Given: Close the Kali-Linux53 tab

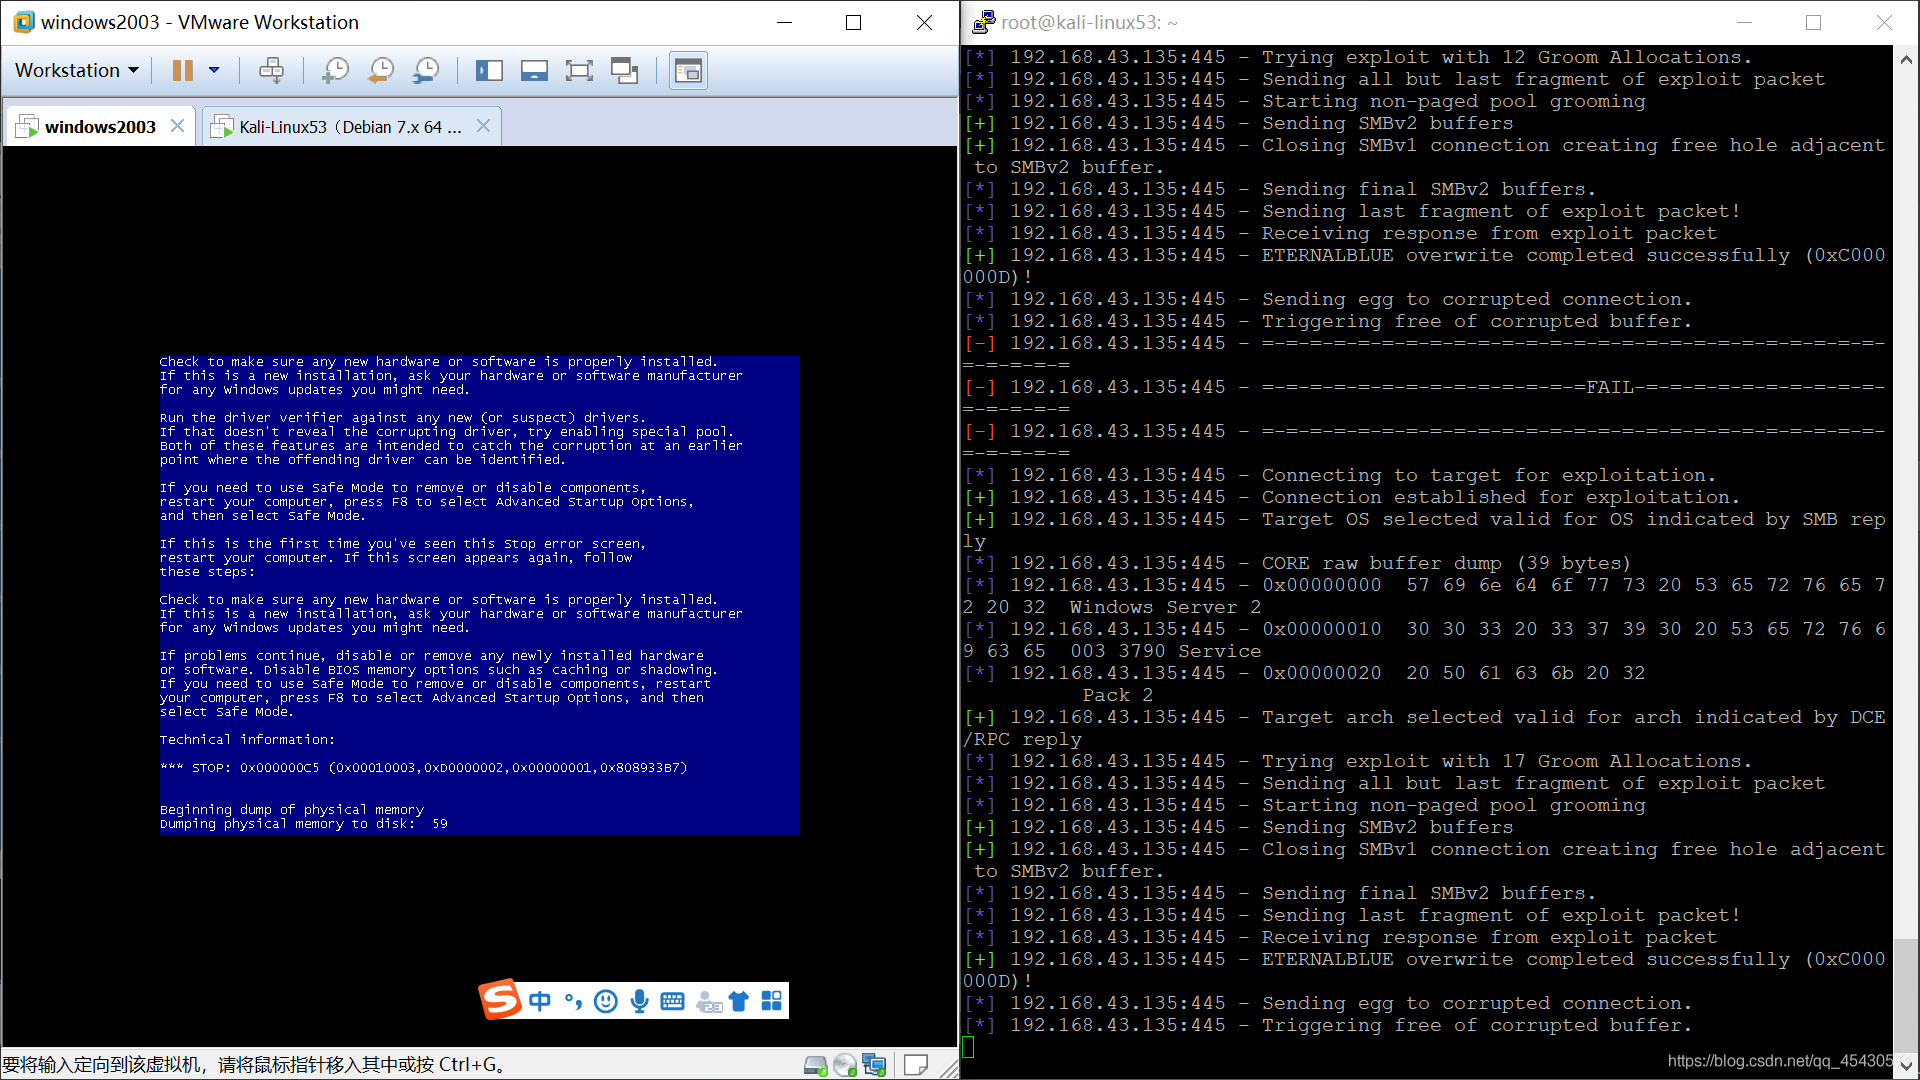Looking at the screenshot, I should [x=483, y=126].
